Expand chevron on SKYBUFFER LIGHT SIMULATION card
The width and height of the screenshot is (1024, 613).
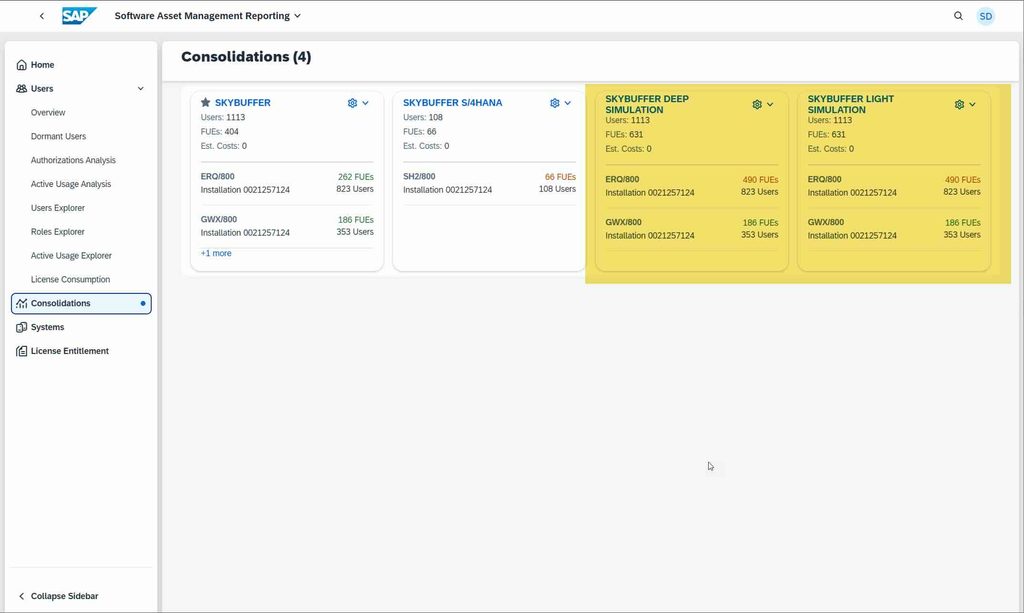[x=972, y=104]
